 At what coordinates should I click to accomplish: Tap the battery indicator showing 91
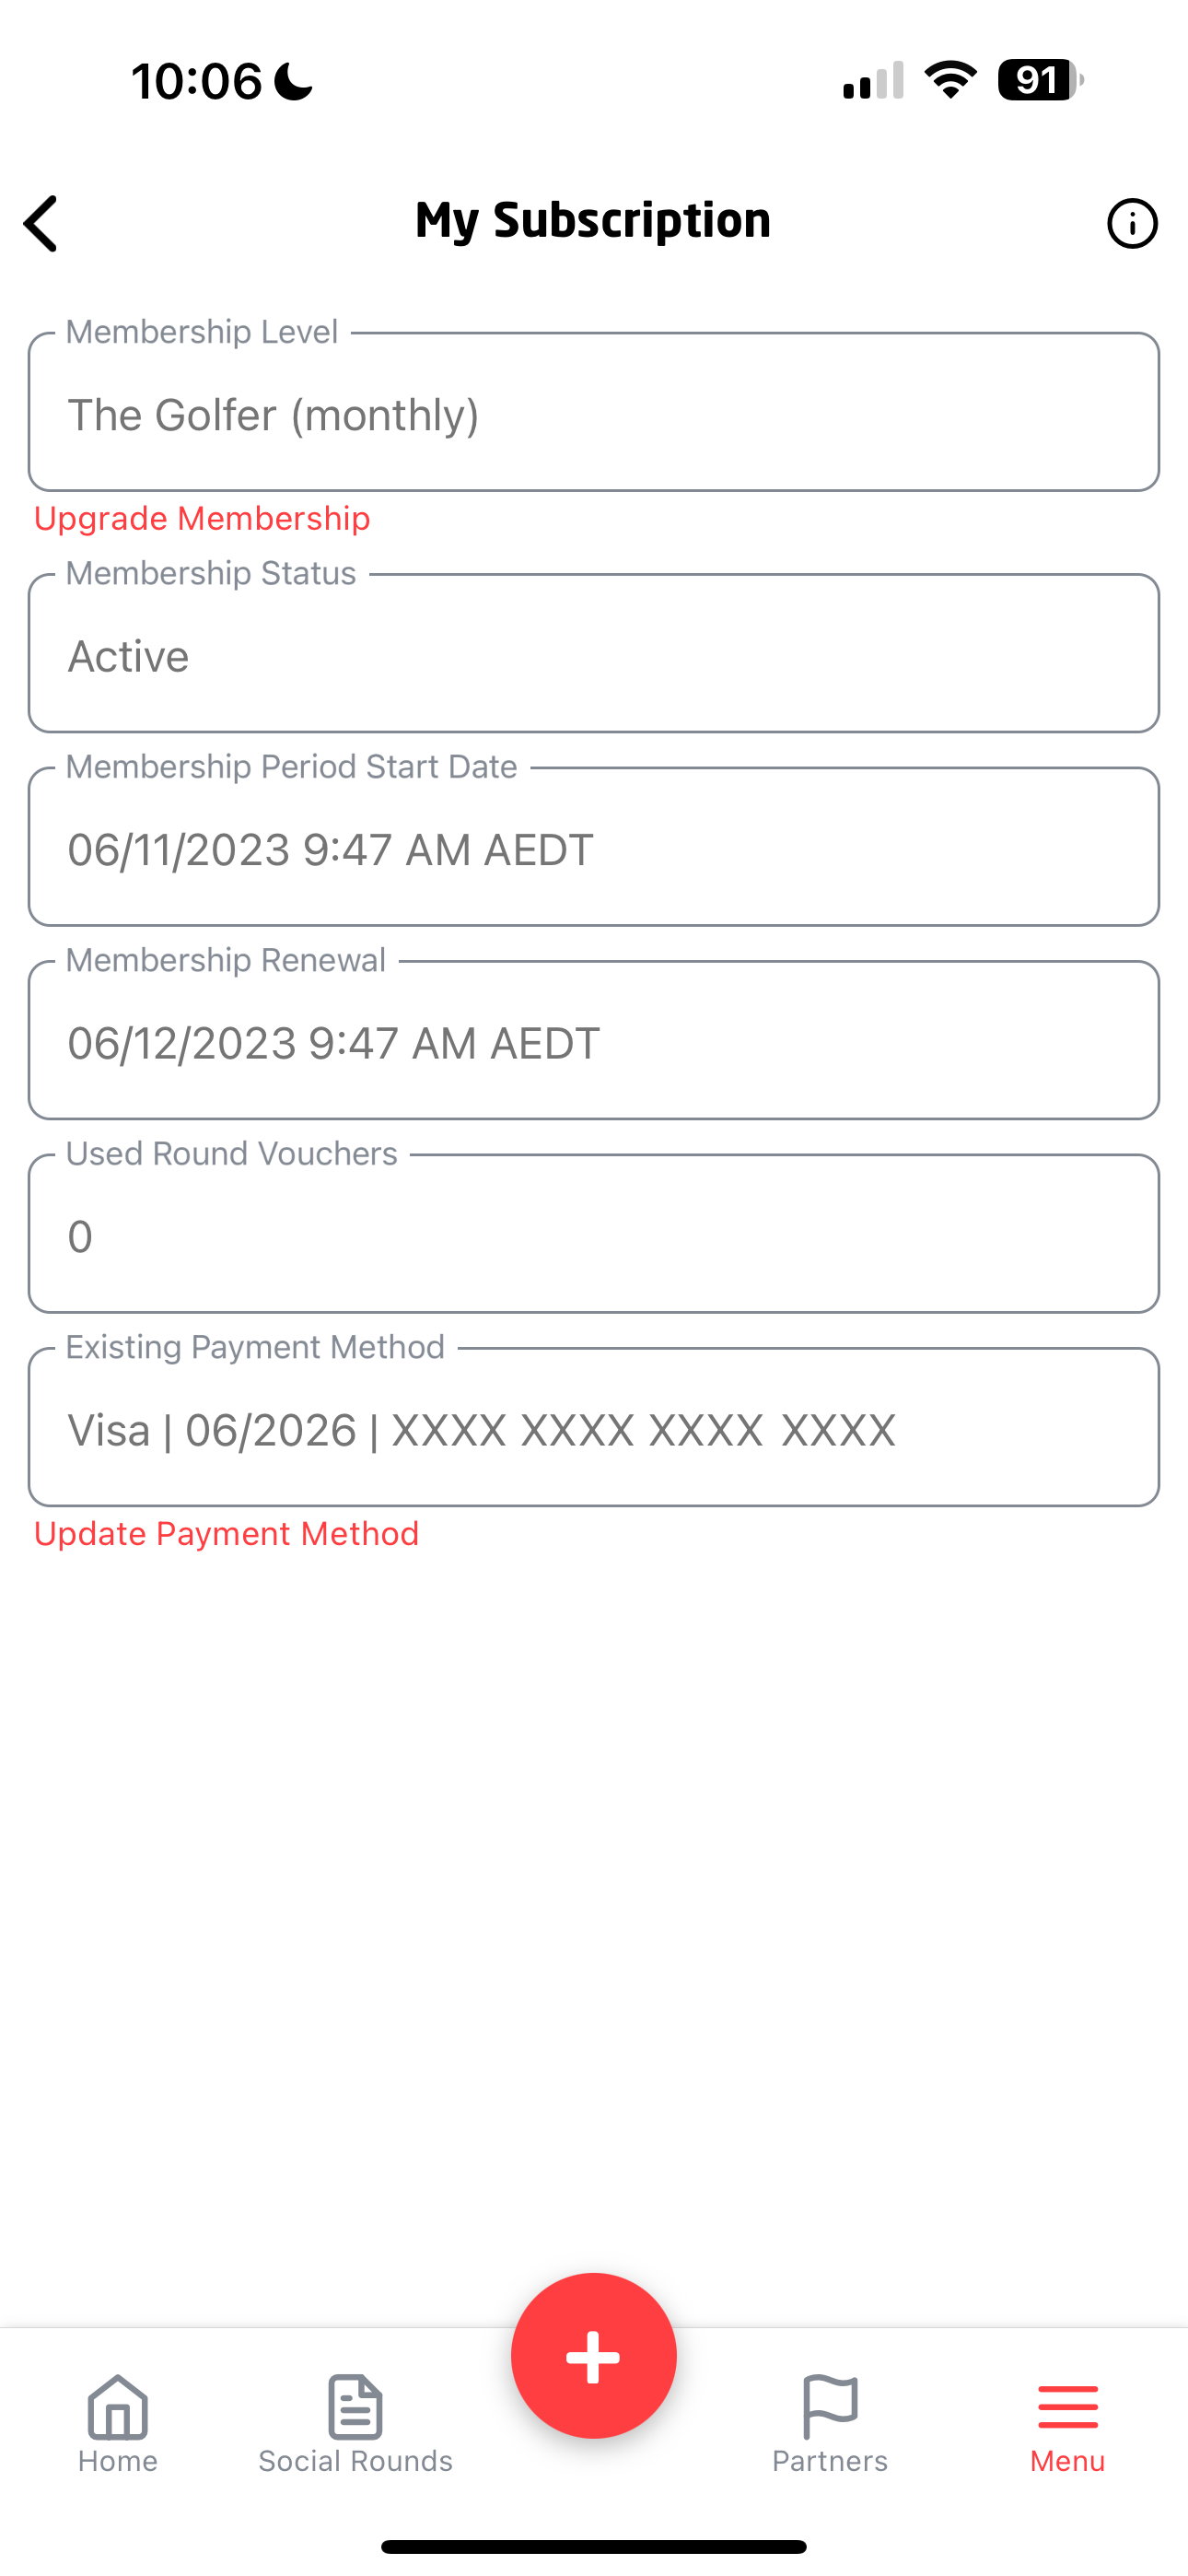tap(1040, 80)
